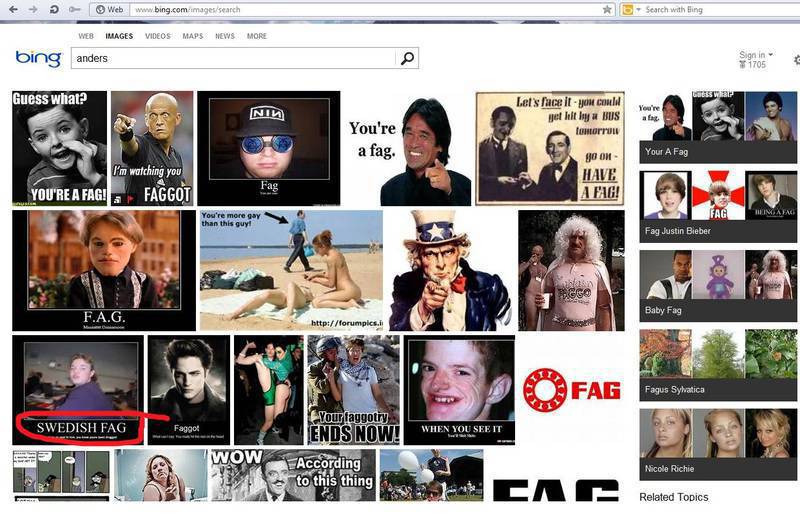The width and height of the screenshot is (800, 531).
Task: Expand the MORE menu
Action: [x=257, y=36]
